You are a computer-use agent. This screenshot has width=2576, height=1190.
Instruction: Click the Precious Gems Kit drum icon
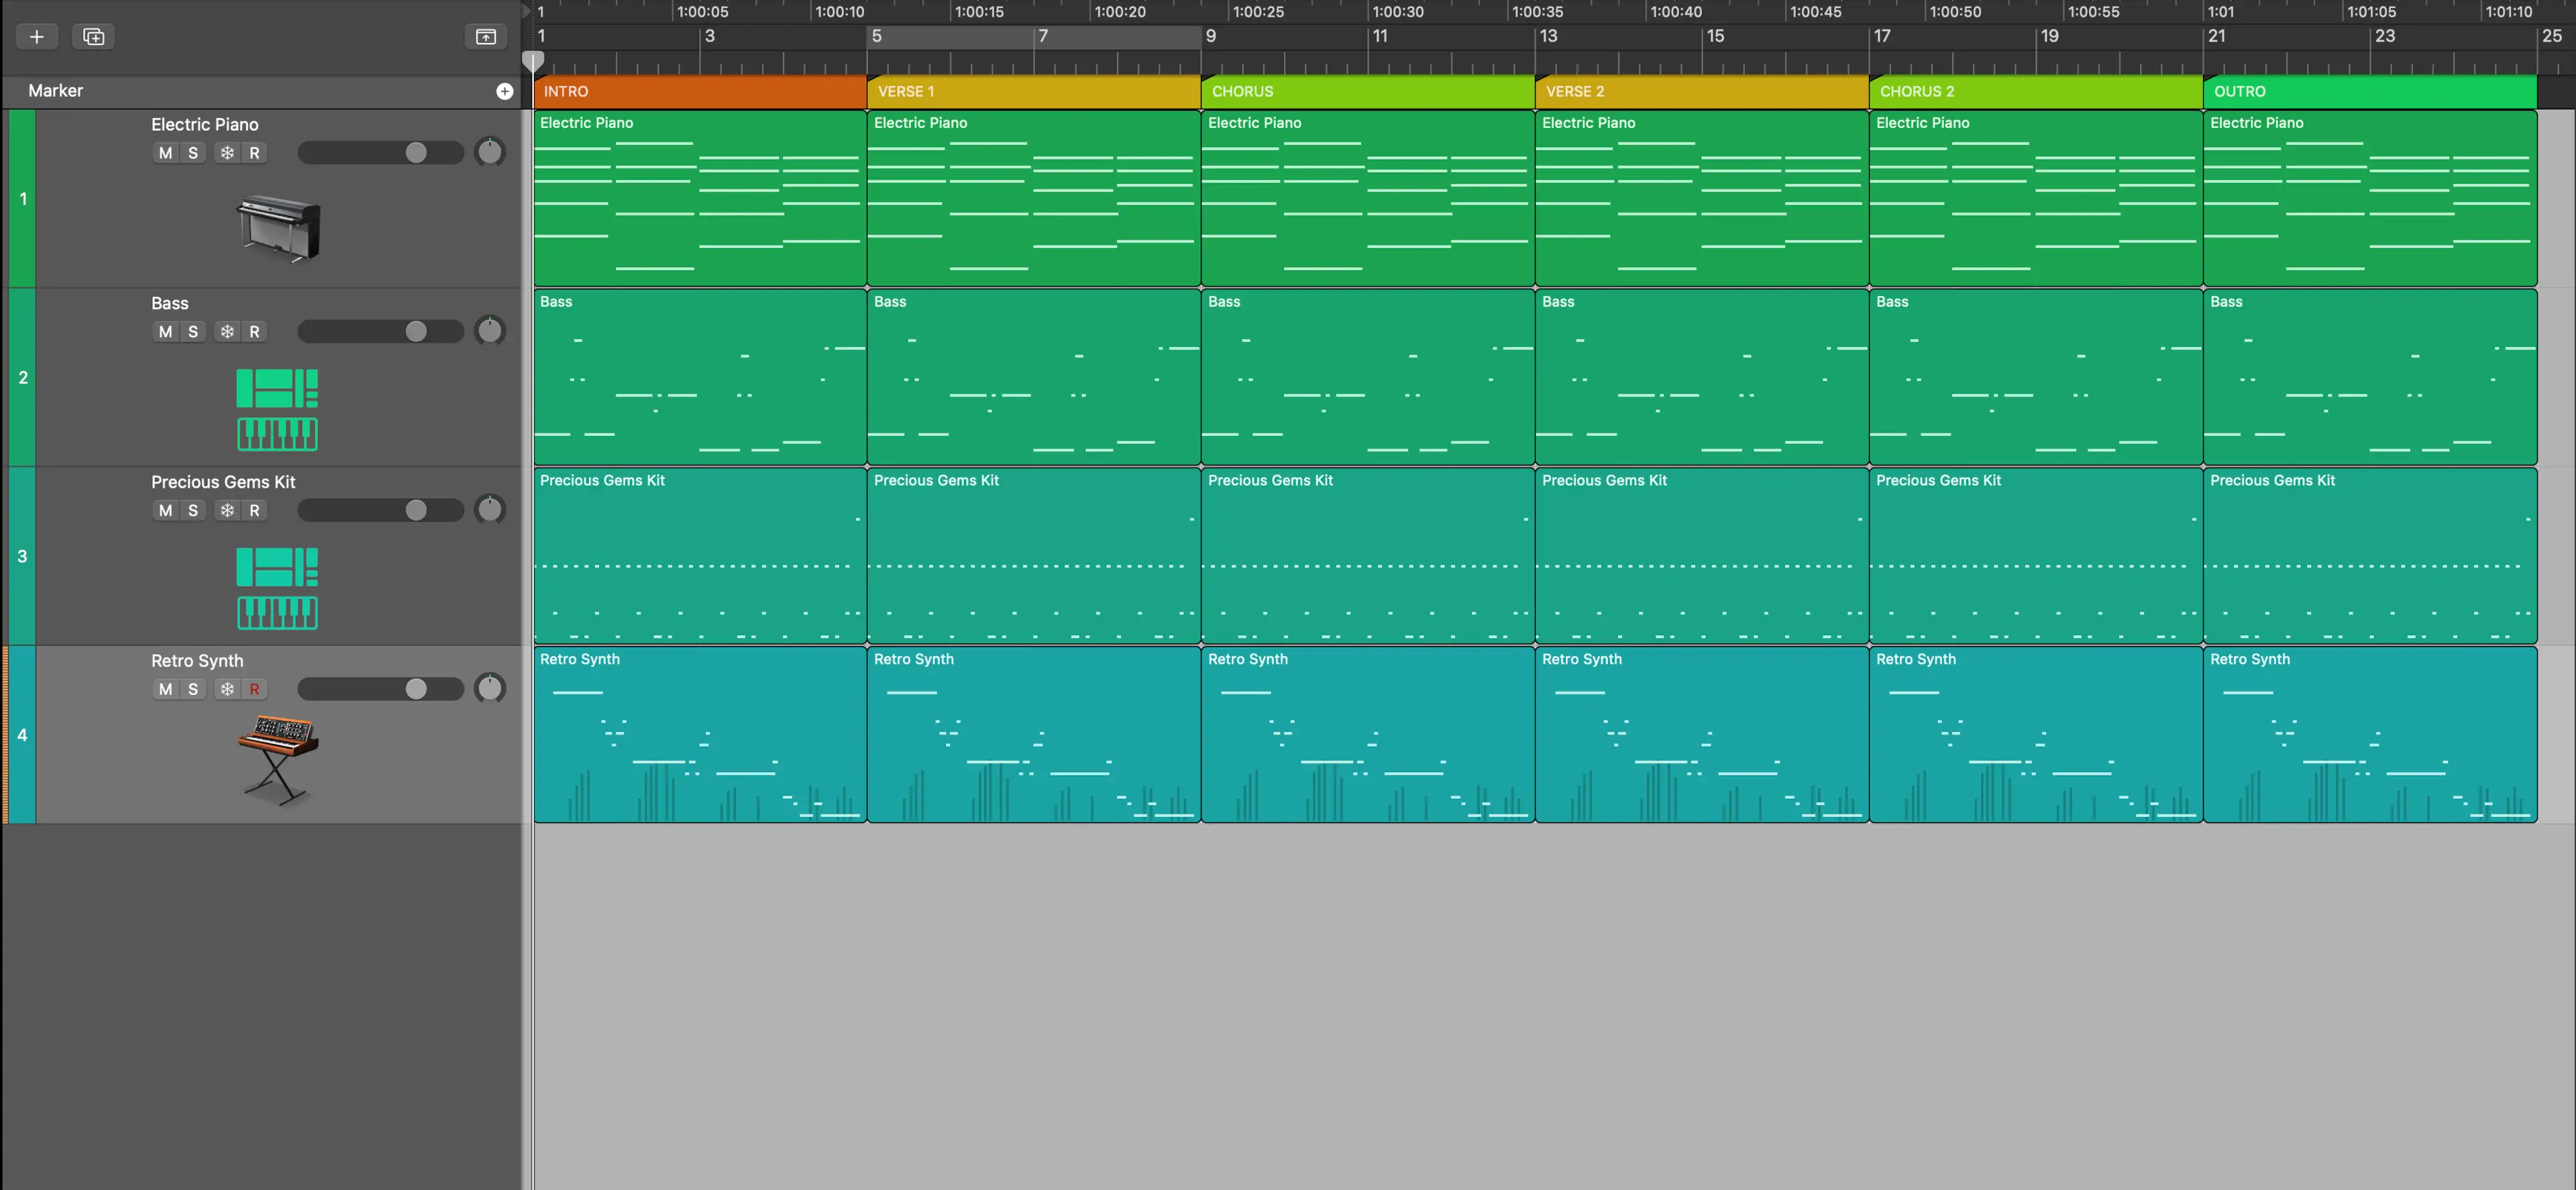(x=277, y=588)
